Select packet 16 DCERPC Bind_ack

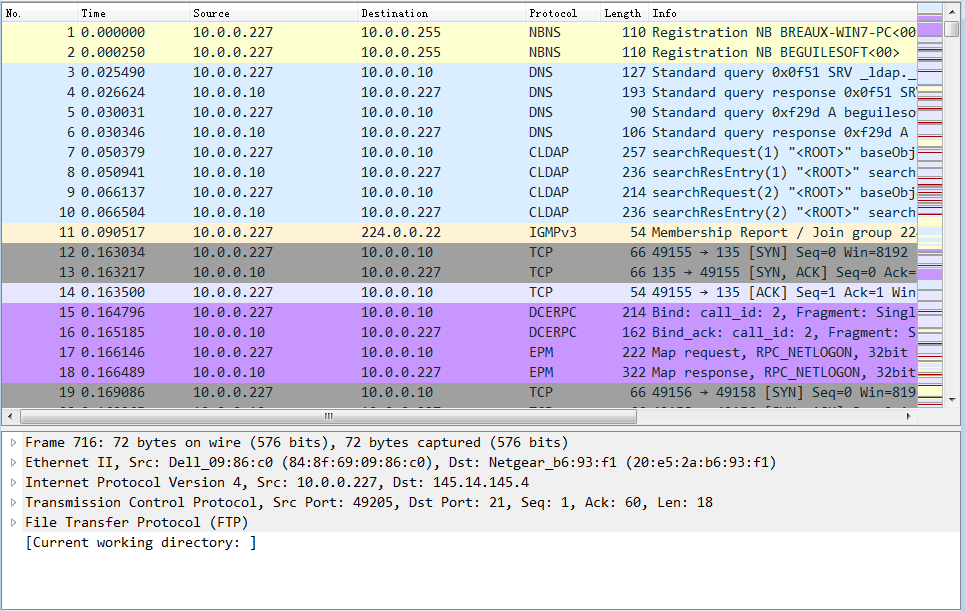coord(459,332)
